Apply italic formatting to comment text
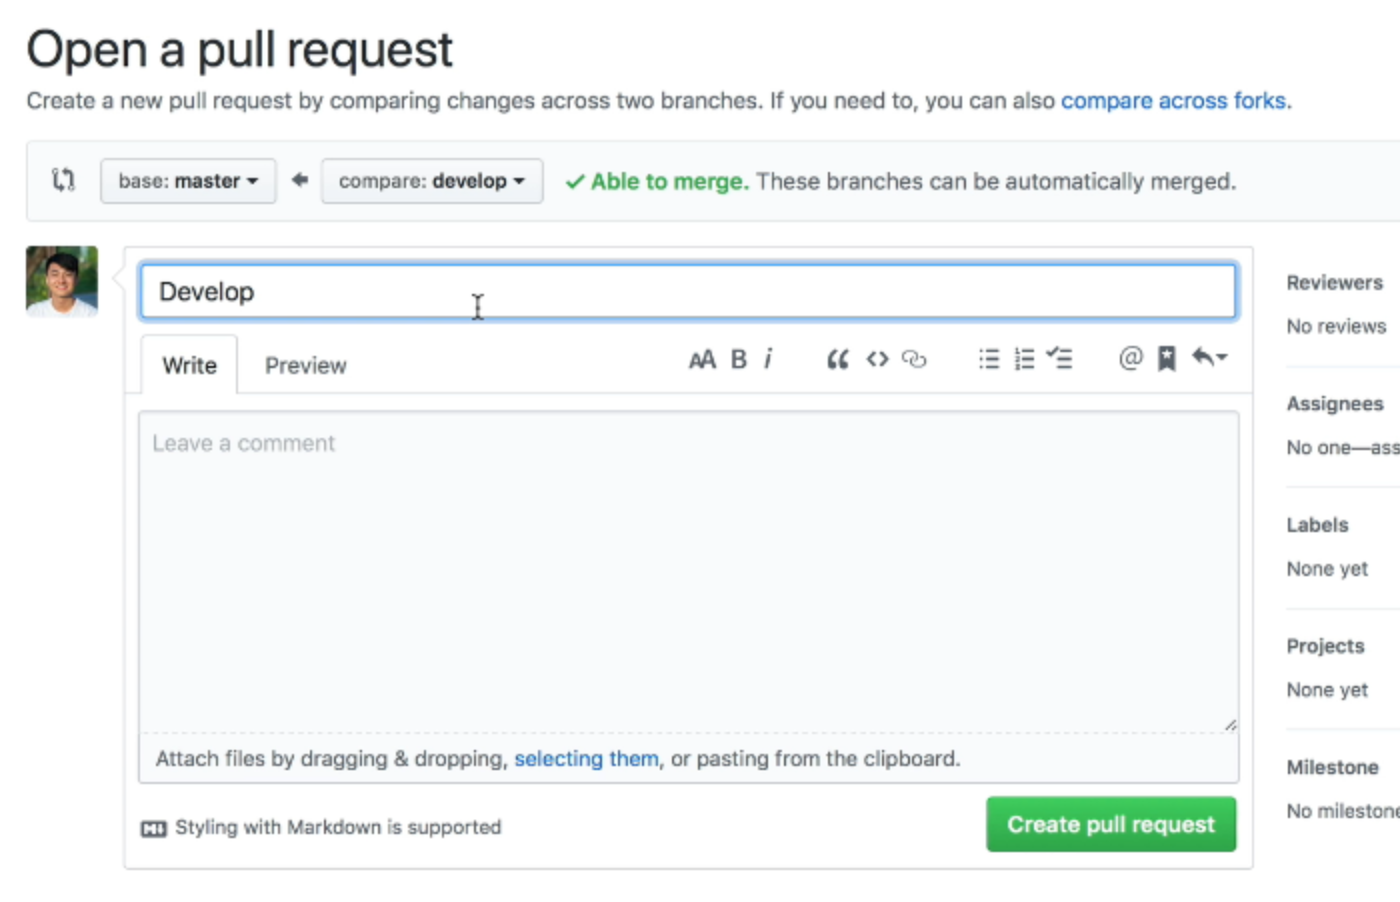The width and height of the screenshot is (1400, 902). (767, 359)
